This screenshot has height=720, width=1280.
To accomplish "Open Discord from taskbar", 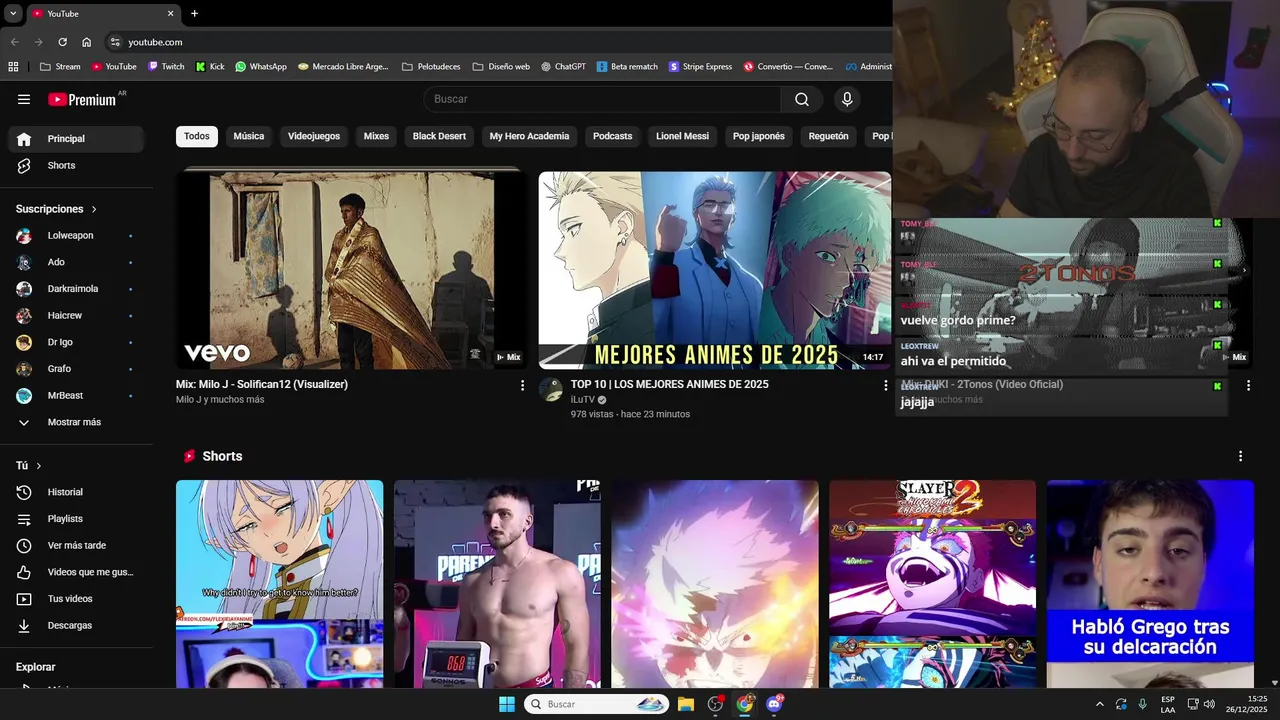I will point(775,704).
